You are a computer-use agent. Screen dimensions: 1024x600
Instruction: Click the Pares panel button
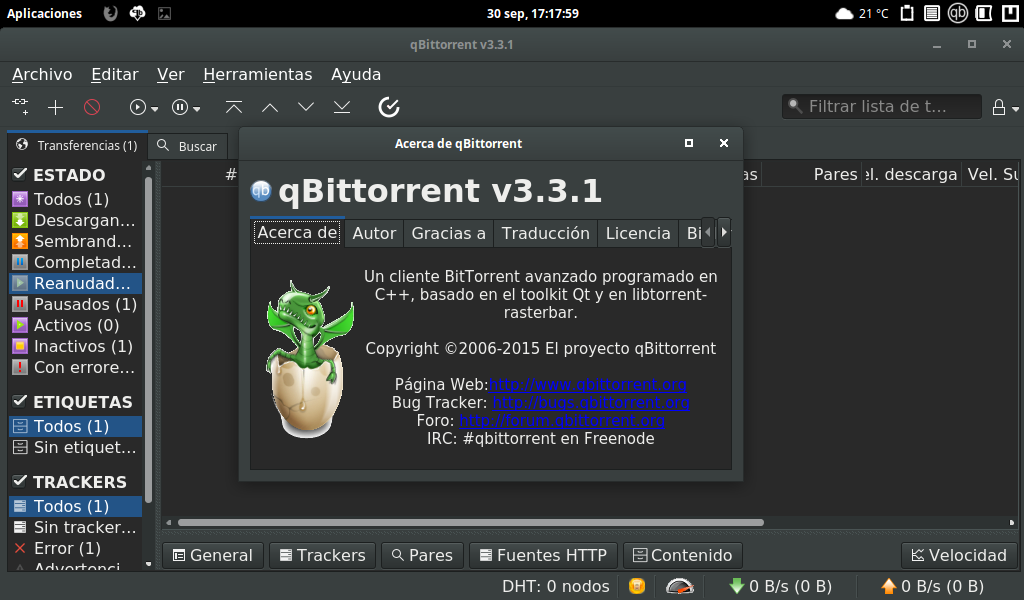pos(423,555)
